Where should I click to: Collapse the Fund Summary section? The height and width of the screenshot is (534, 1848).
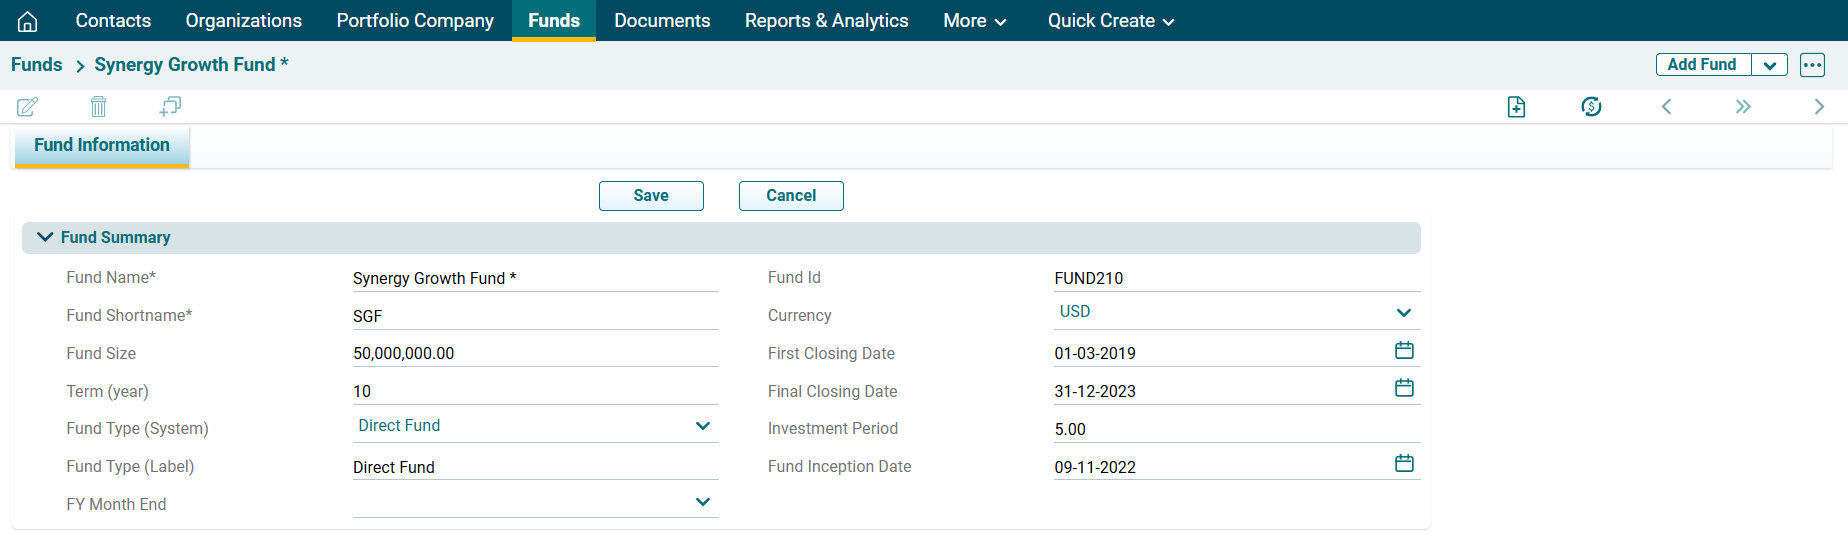pyautogui.click(x=45, y=237)
